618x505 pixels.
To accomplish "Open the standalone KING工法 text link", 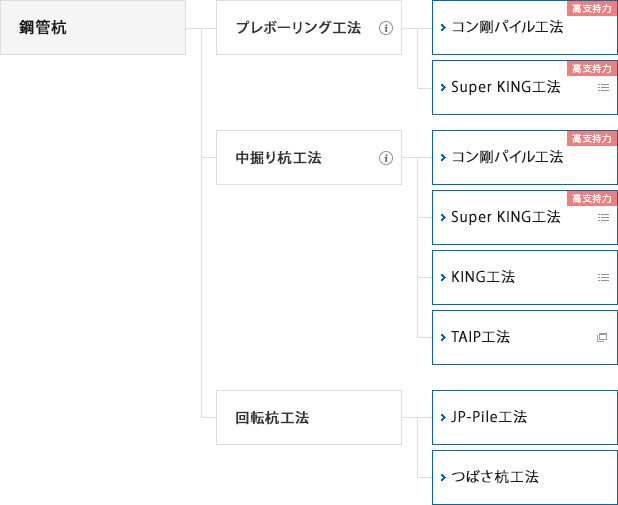I will click(x=483, y=277).
